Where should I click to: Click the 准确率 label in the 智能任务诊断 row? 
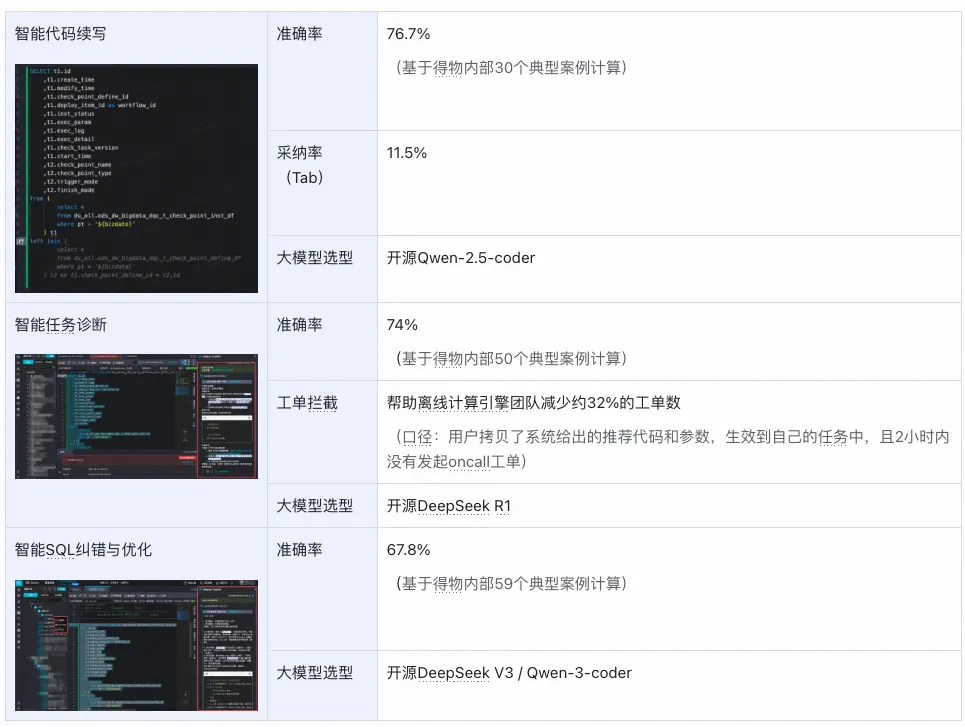[x=300, y=324]
